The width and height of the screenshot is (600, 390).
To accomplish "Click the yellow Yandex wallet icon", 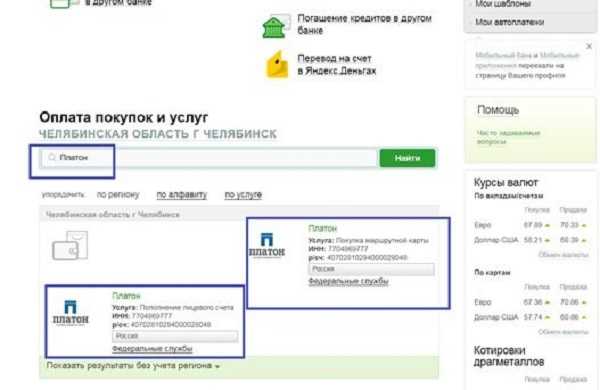I will point(277,65).
